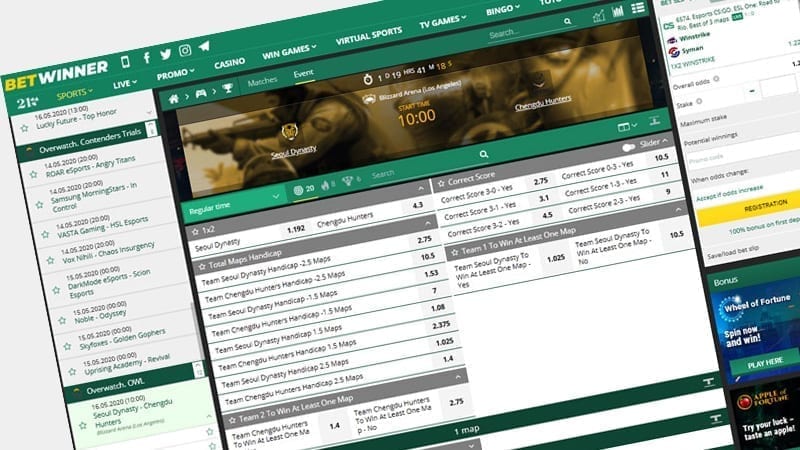800x450 pixels.
Task: Click the gamepad esports breadcrumb icon
Action: point(201,93)
